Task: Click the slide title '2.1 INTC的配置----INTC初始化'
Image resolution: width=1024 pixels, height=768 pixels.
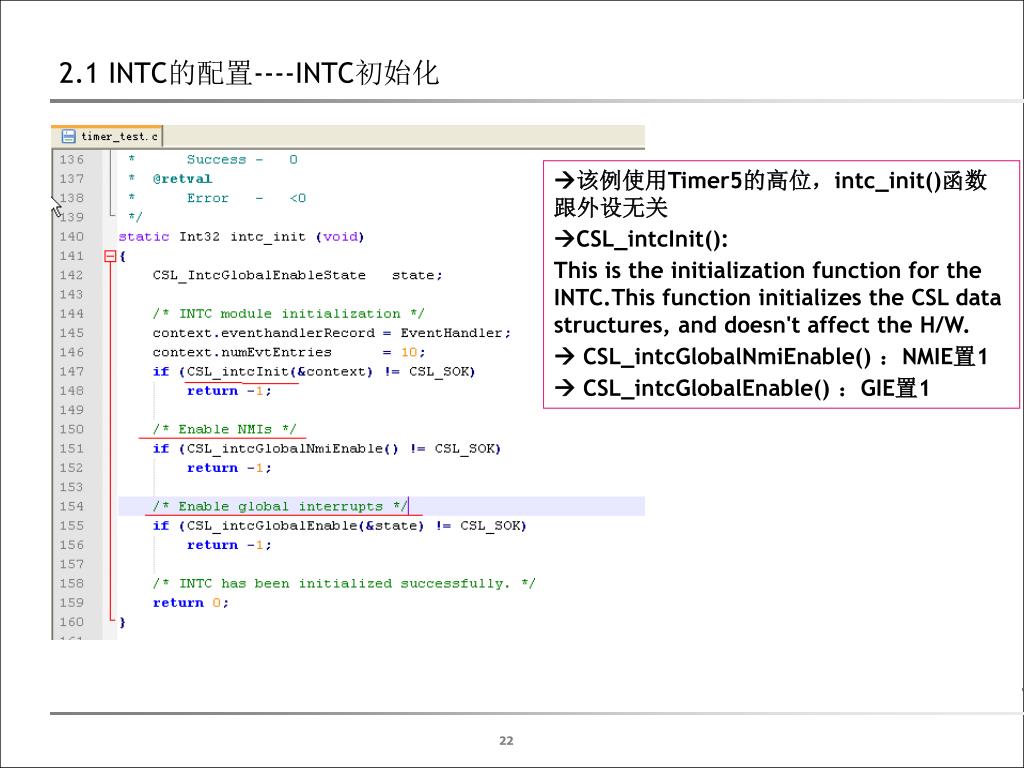Action: pyautogui.click(x=248, y=72)
